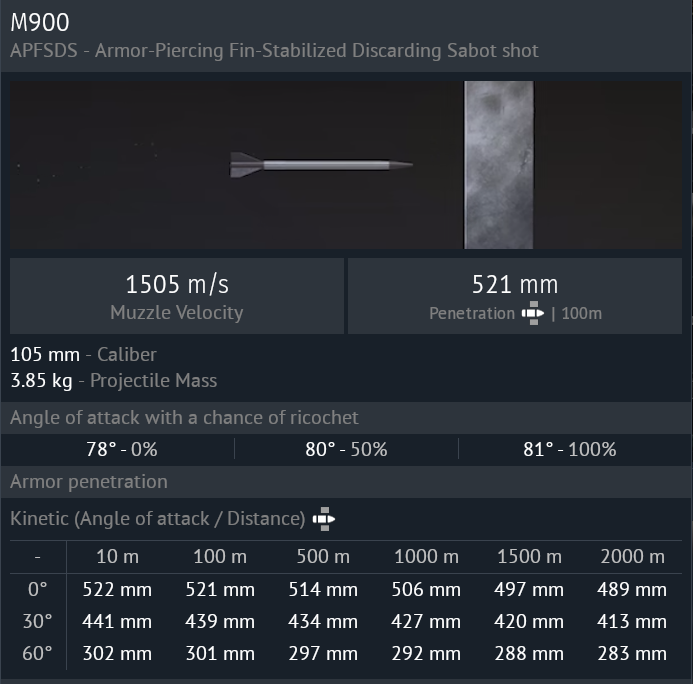Viewport: 693px width, 684px height.
Task: Click the 105 mm Caliber line
Action: (x=83, y=355)
